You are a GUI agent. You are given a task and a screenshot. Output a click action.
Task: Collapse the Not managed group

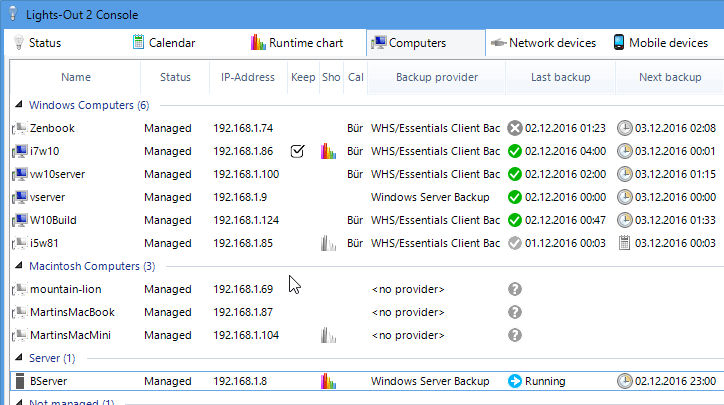pos(18,402)
